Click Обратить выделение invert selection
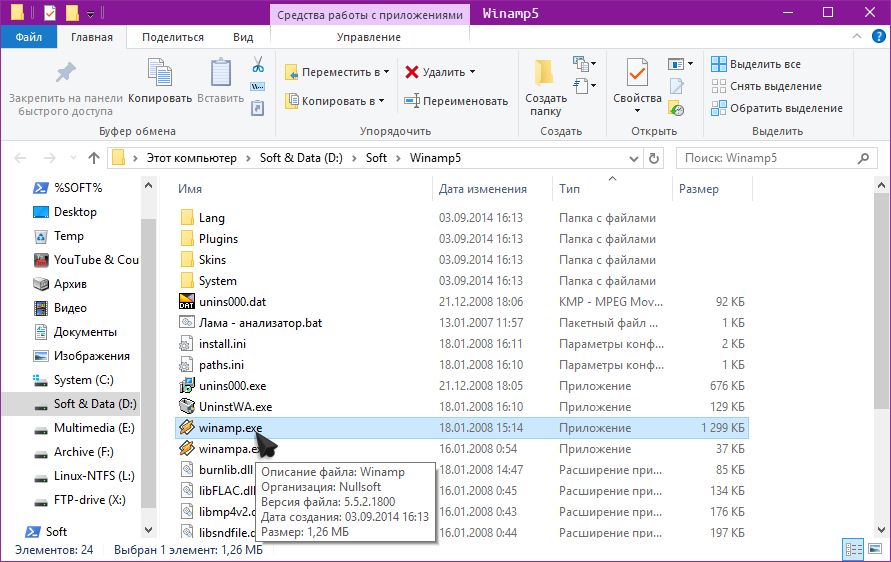 pos(777,108)
